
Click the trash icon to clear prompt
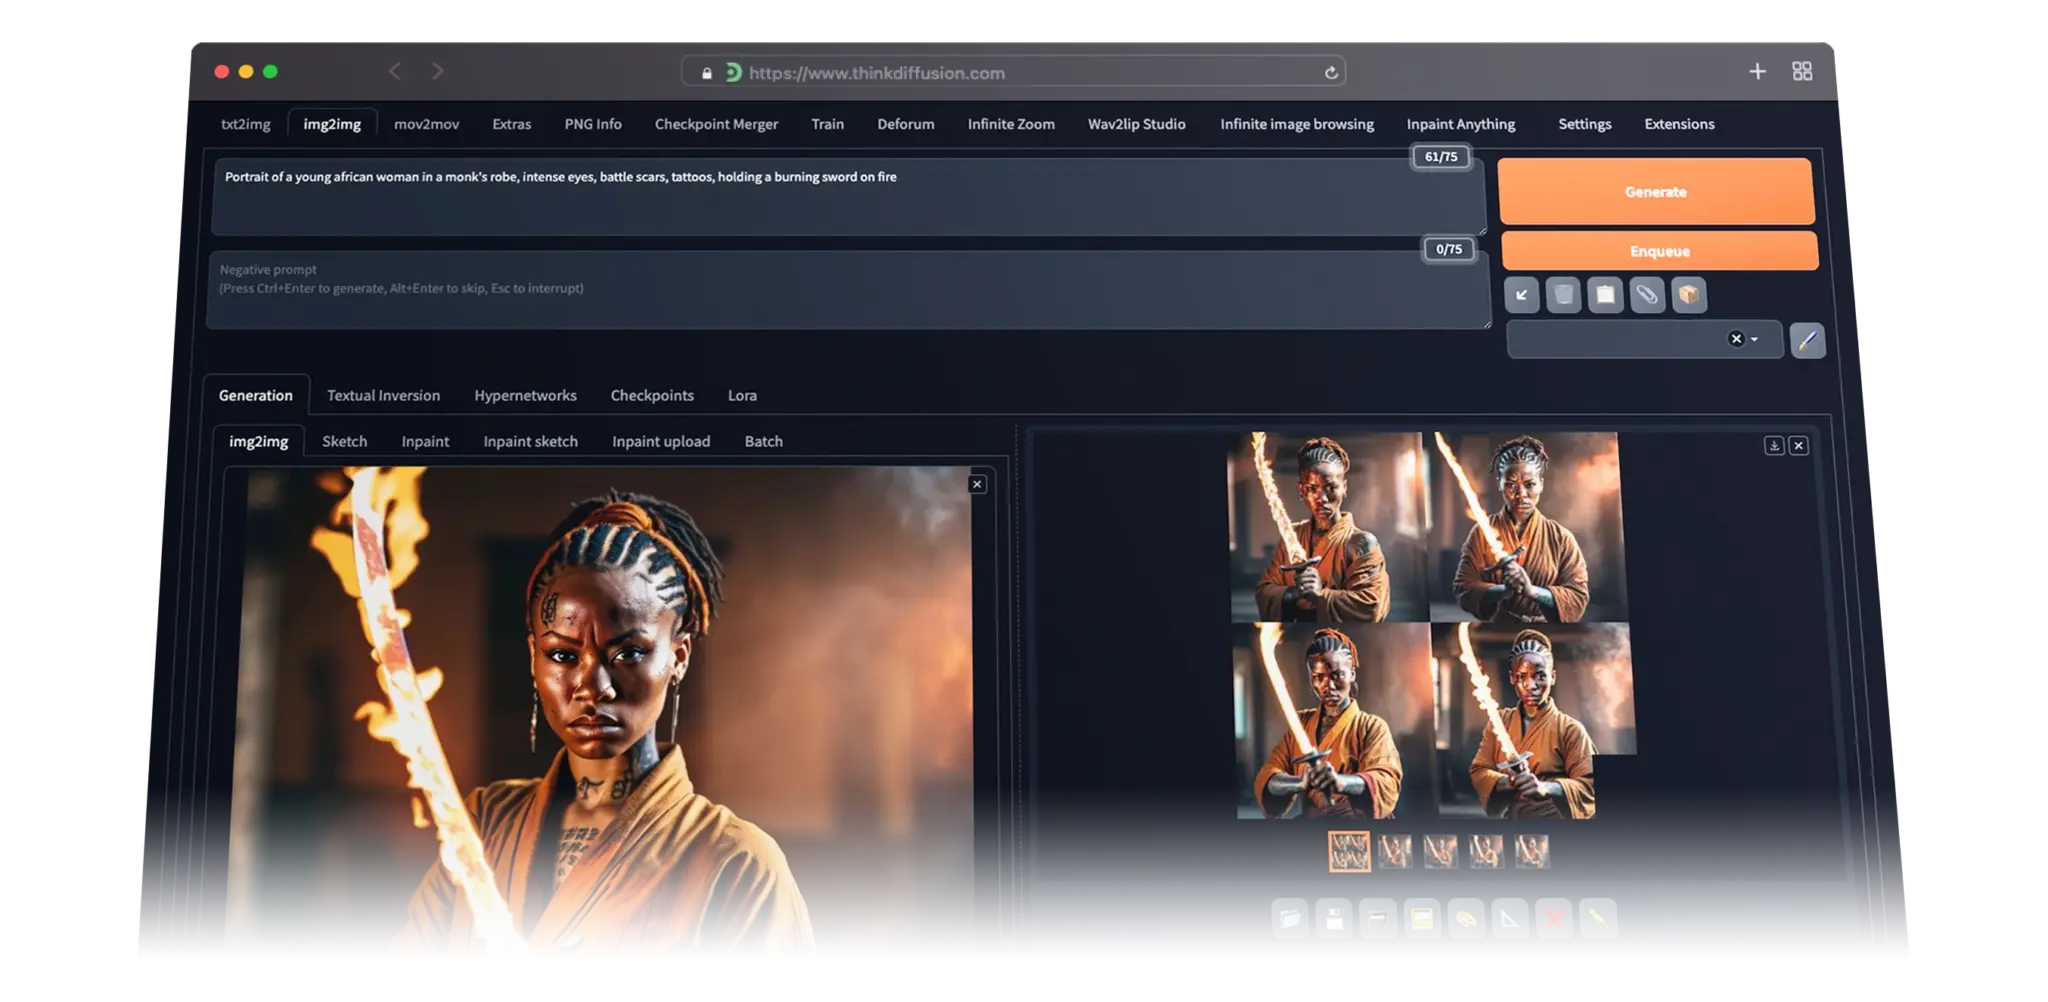pos(1563,295)
